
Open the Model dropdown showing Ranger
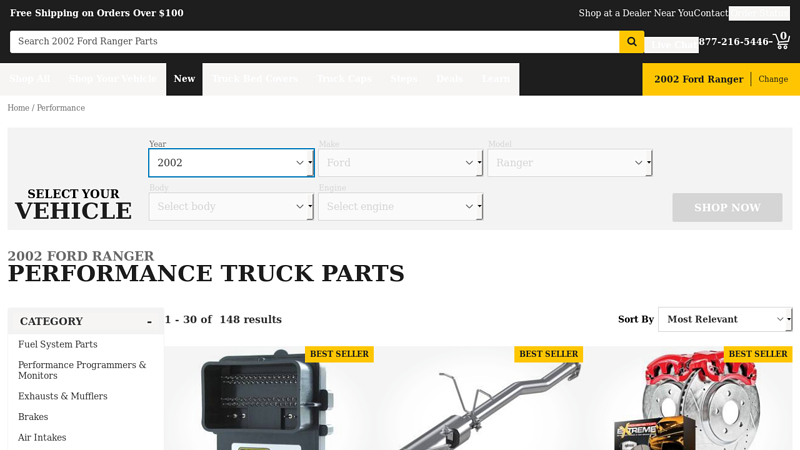click(x=570, y=163)
